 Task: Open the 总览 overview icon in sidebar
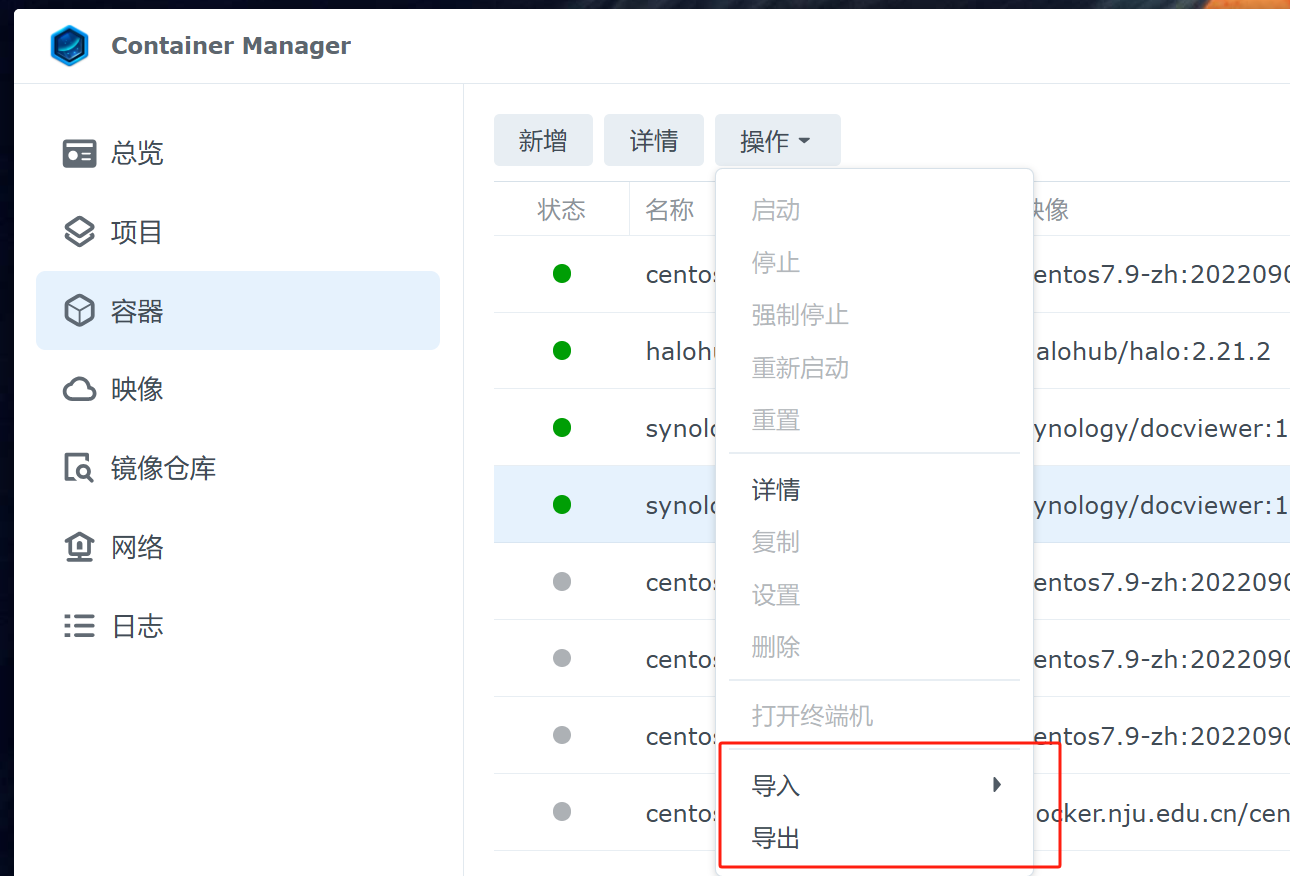coord(79,153)
